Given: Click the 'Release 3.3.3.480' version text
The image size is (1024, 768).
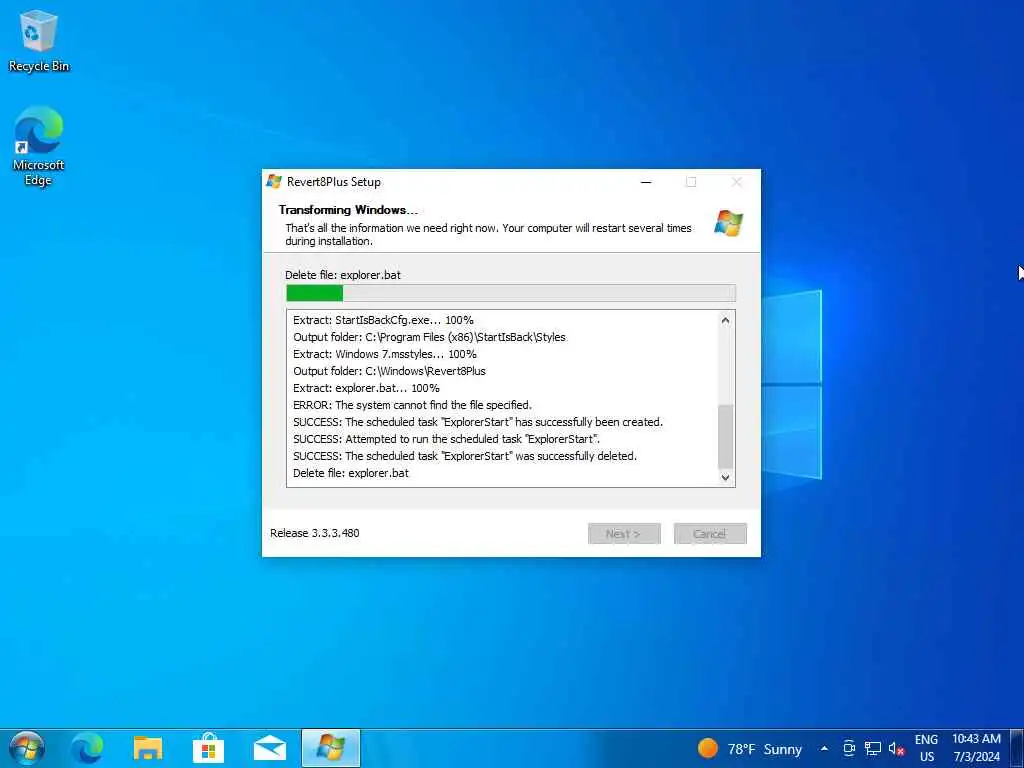Looking at the screenshot, I should tap(315, 533).
